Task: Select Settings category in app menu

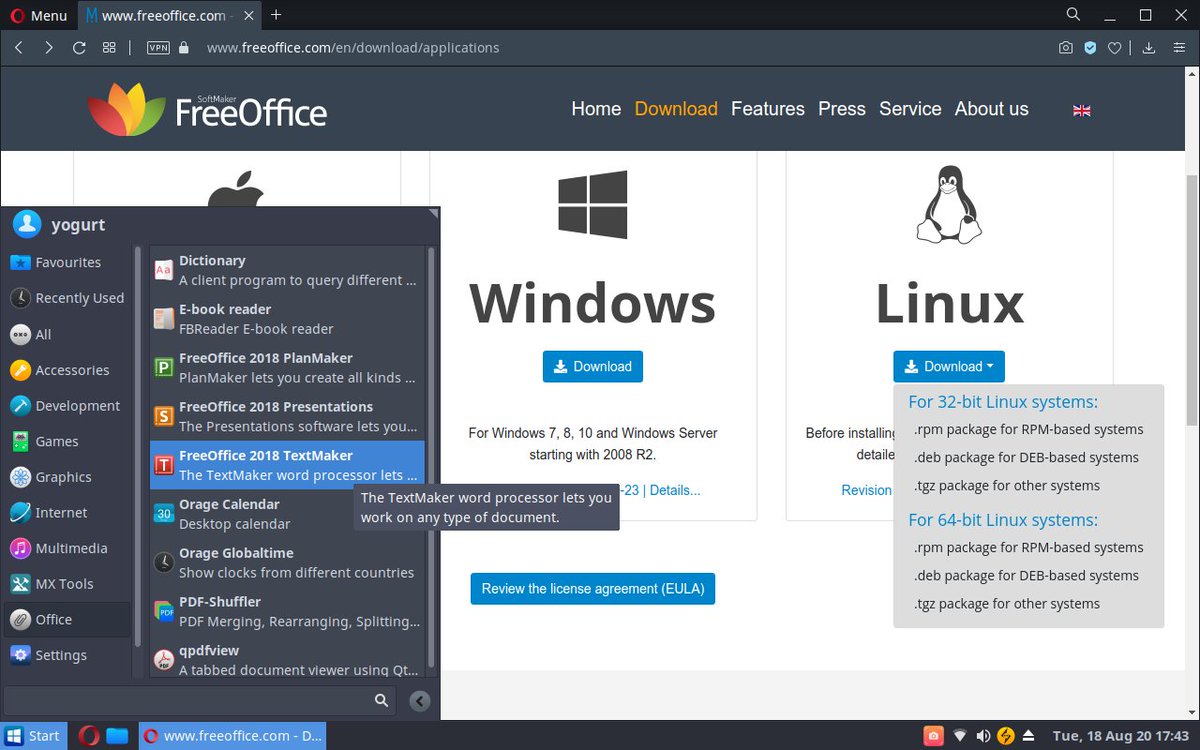Action: click(x=68, y=655)
